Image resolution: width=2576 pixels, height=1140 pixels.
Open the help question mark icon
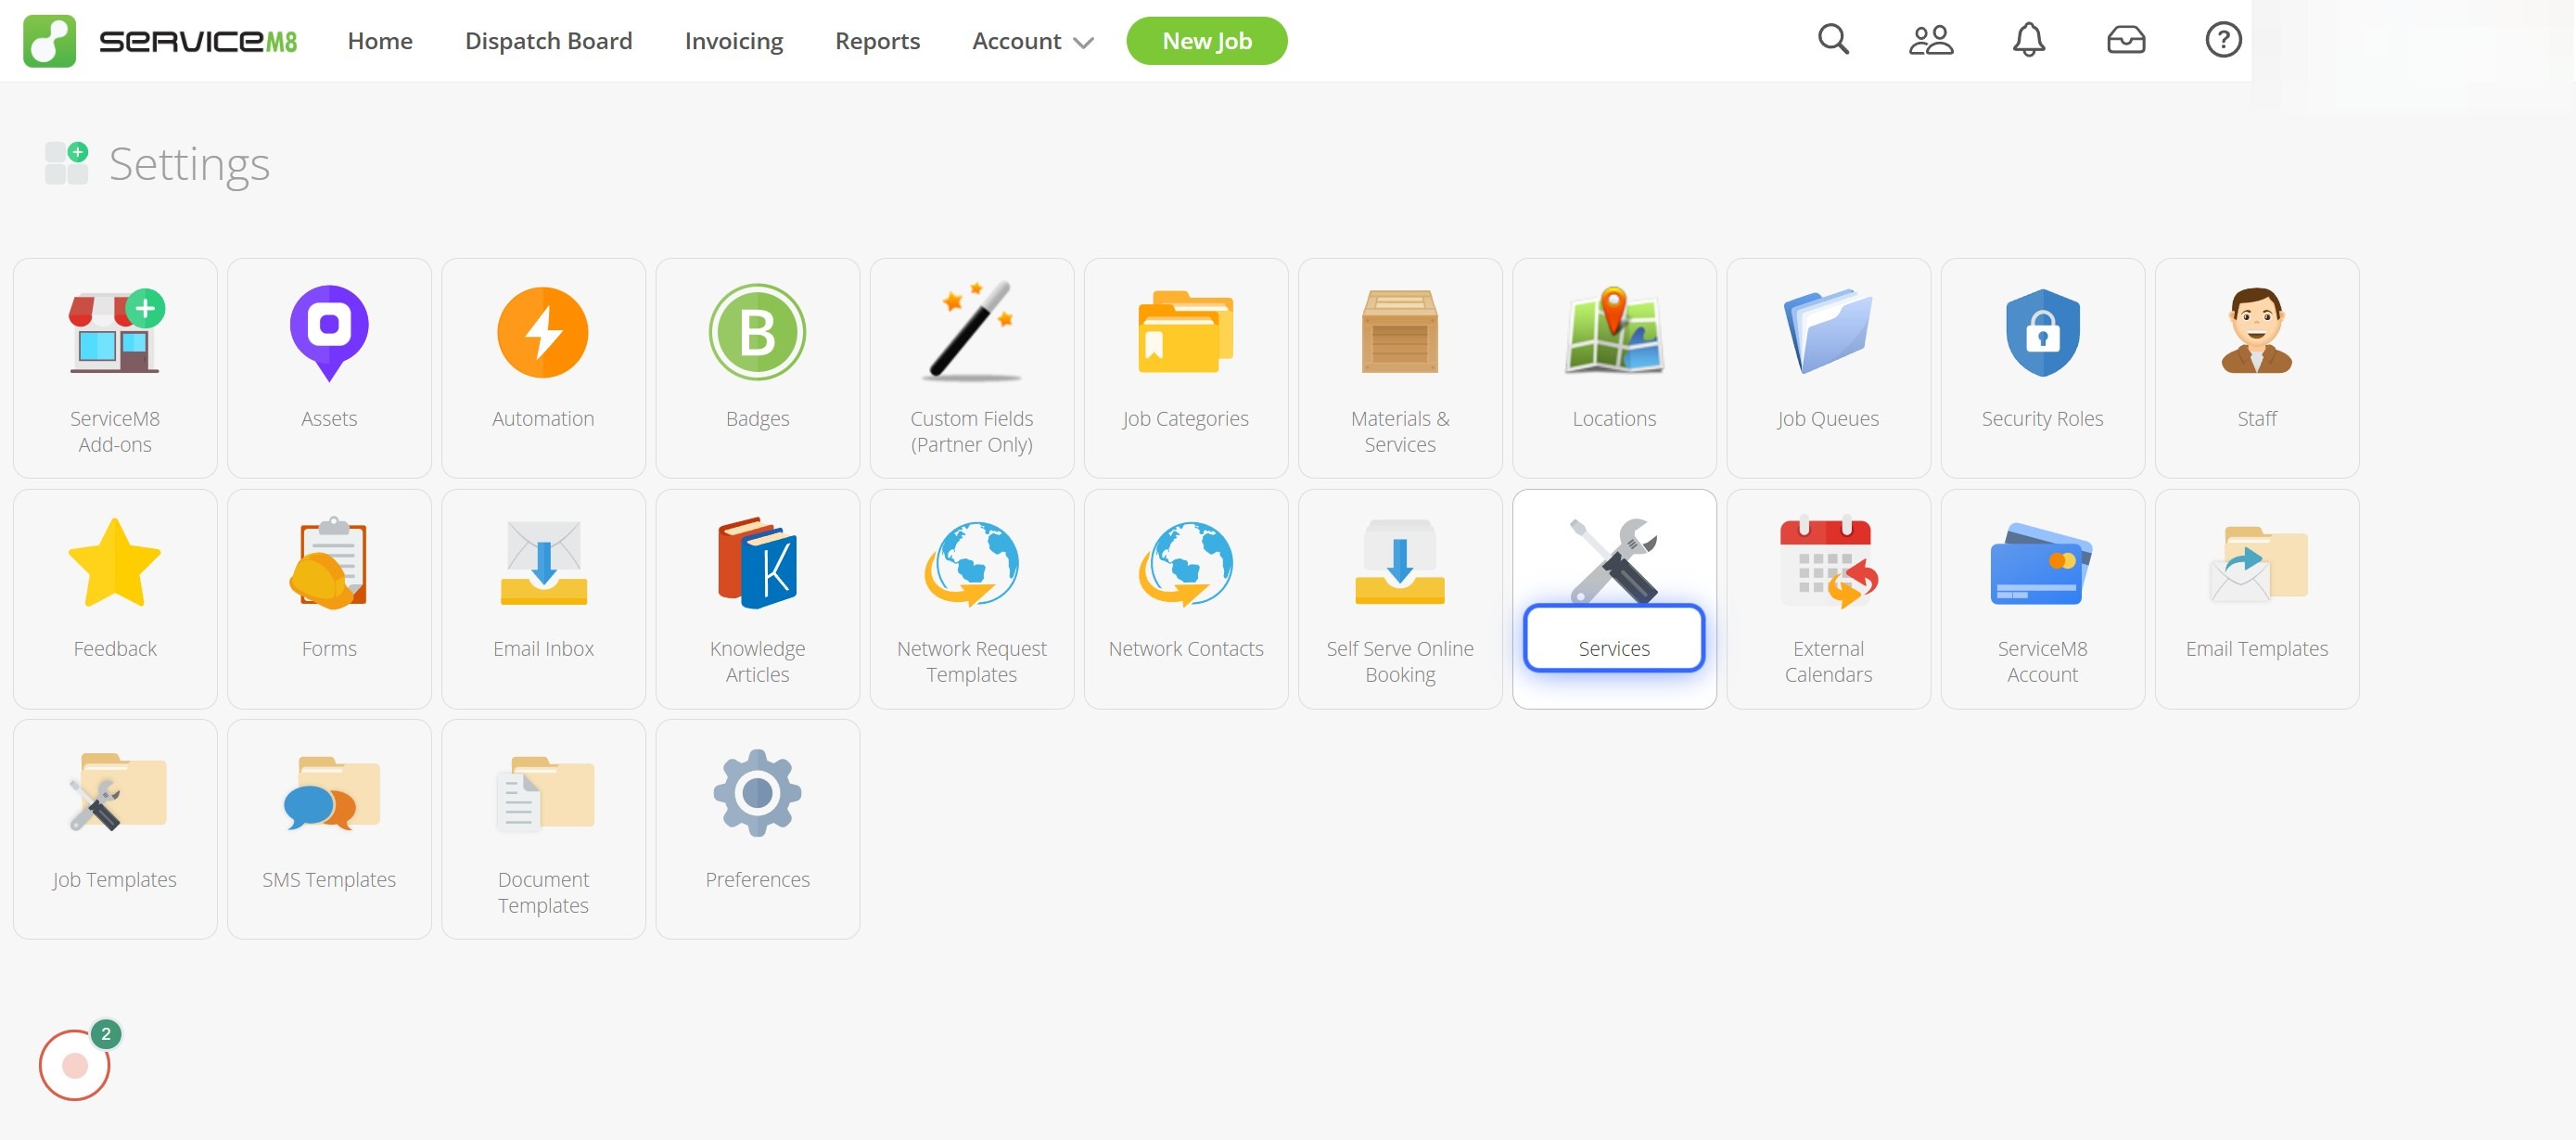coord(2222,40)
